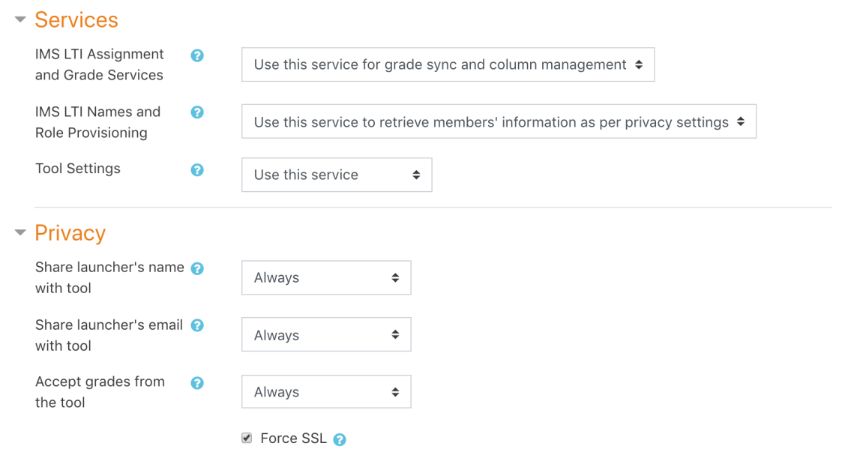Toggle the Force SSL checkbox
The height and width of the screenshot is (464, 845).
click(x=247, y=438)
